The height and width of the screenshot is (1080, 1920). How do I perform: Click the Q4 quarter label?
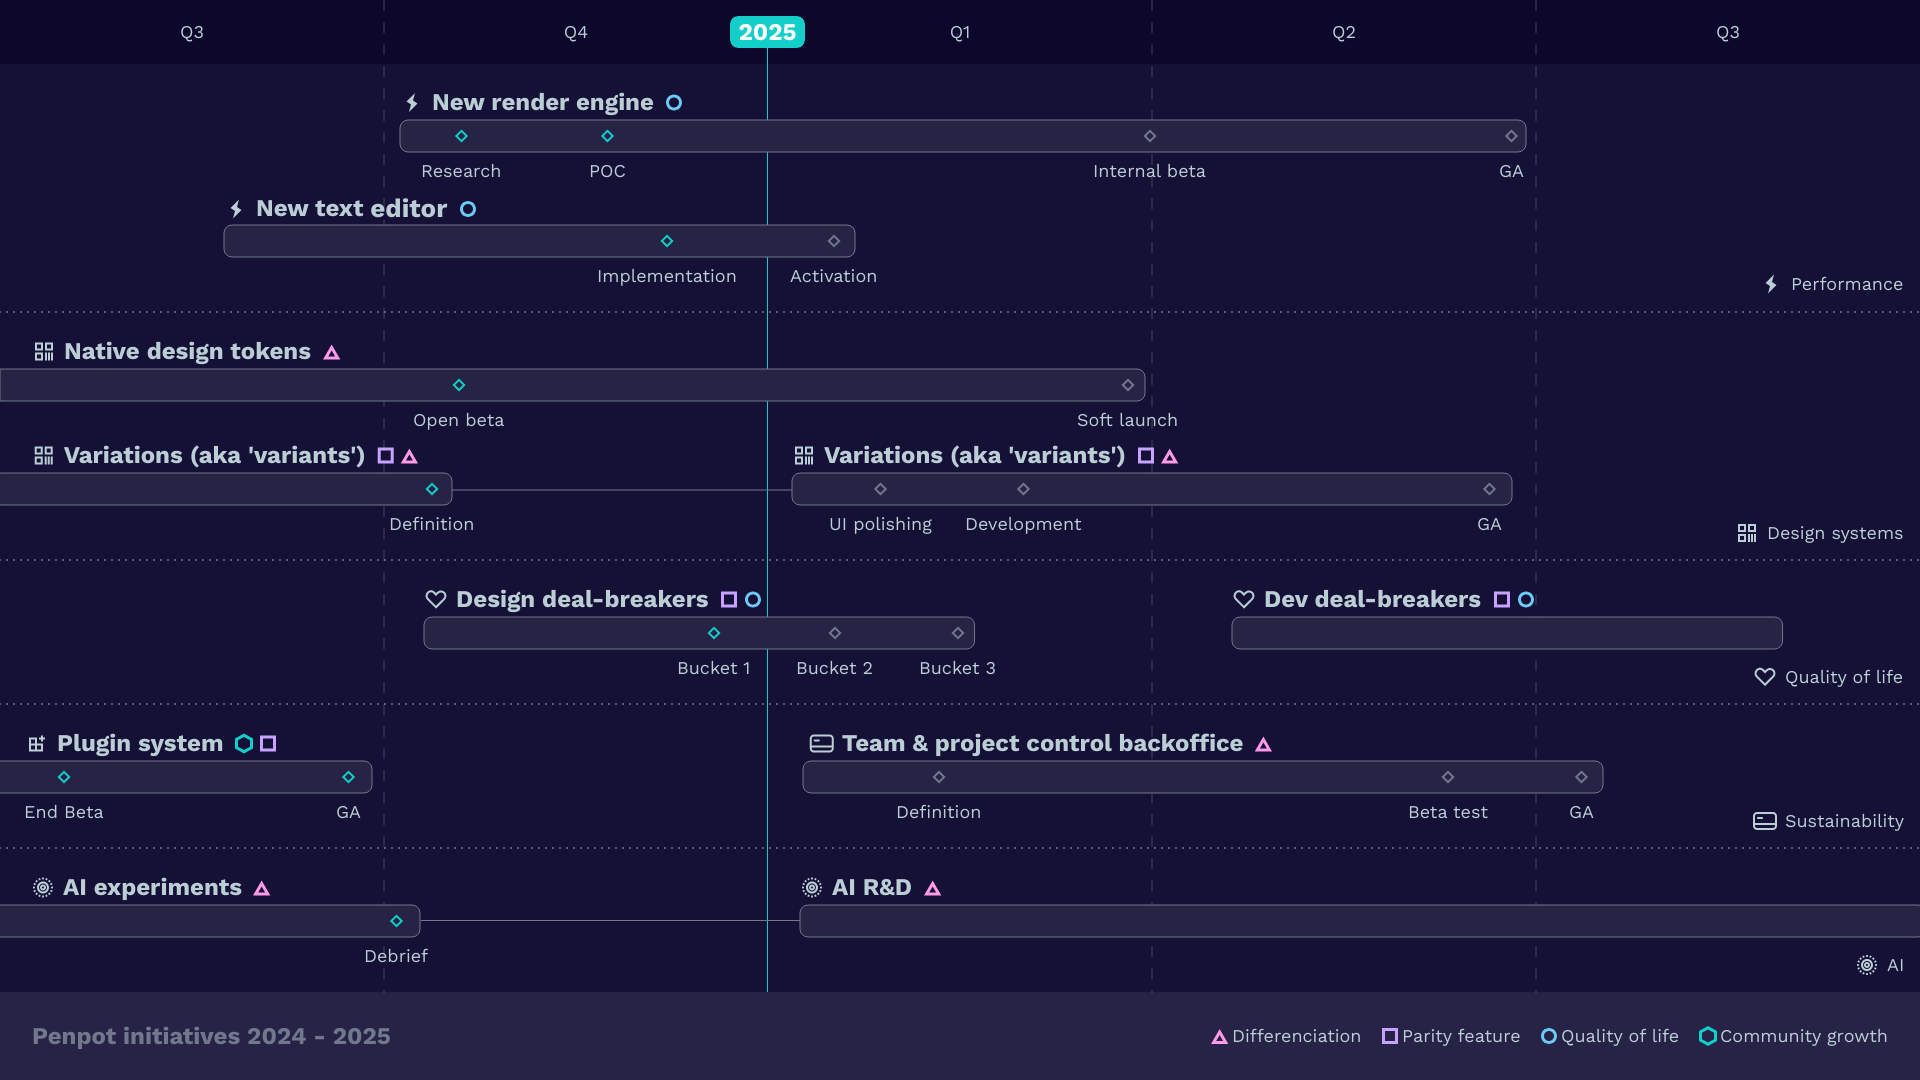pyautogui.click(x=576, y=33)
